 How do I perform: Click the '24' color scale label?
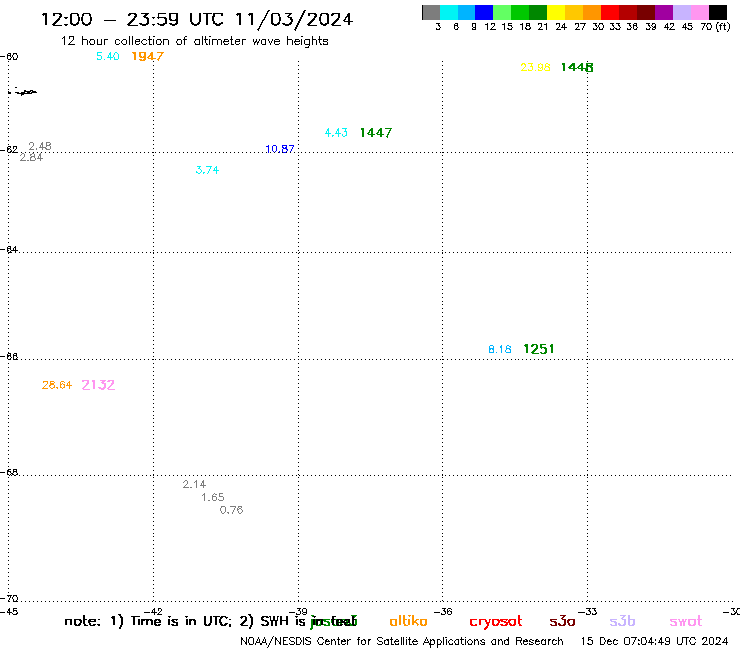(561, 27)
